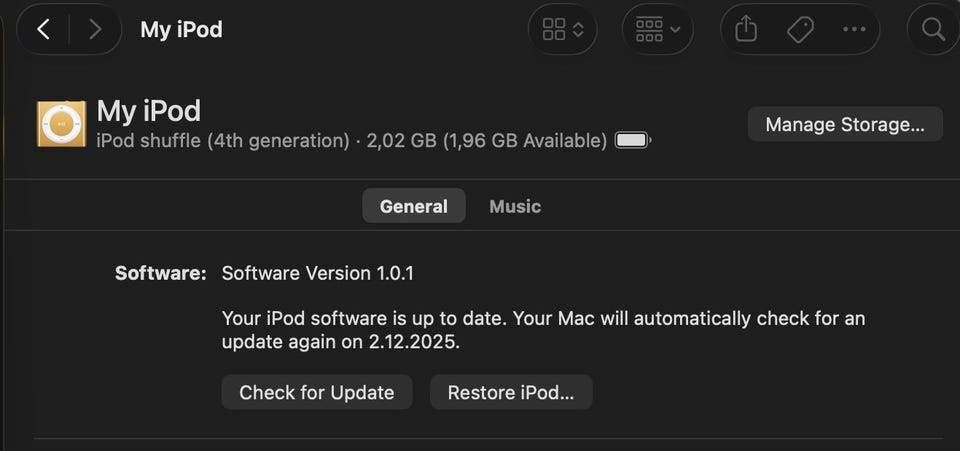Open the Tags icon in toolbar

[x=800, y=30]
